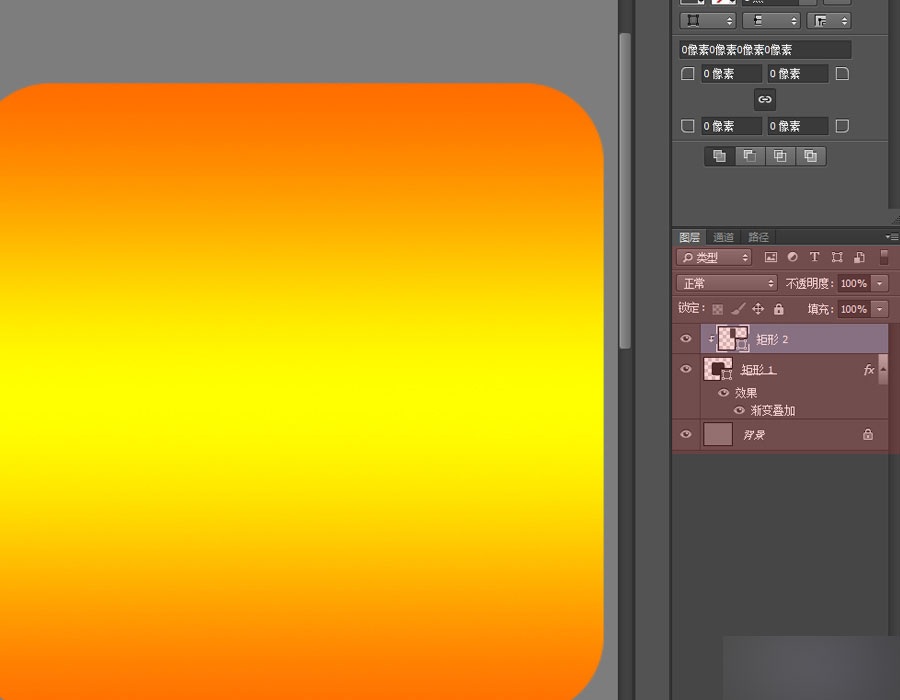Image resolution: width=900 pixels, height=700 pixels.
Task: Click the 不透明度 100% value field
Action: (x=854, y=283)
